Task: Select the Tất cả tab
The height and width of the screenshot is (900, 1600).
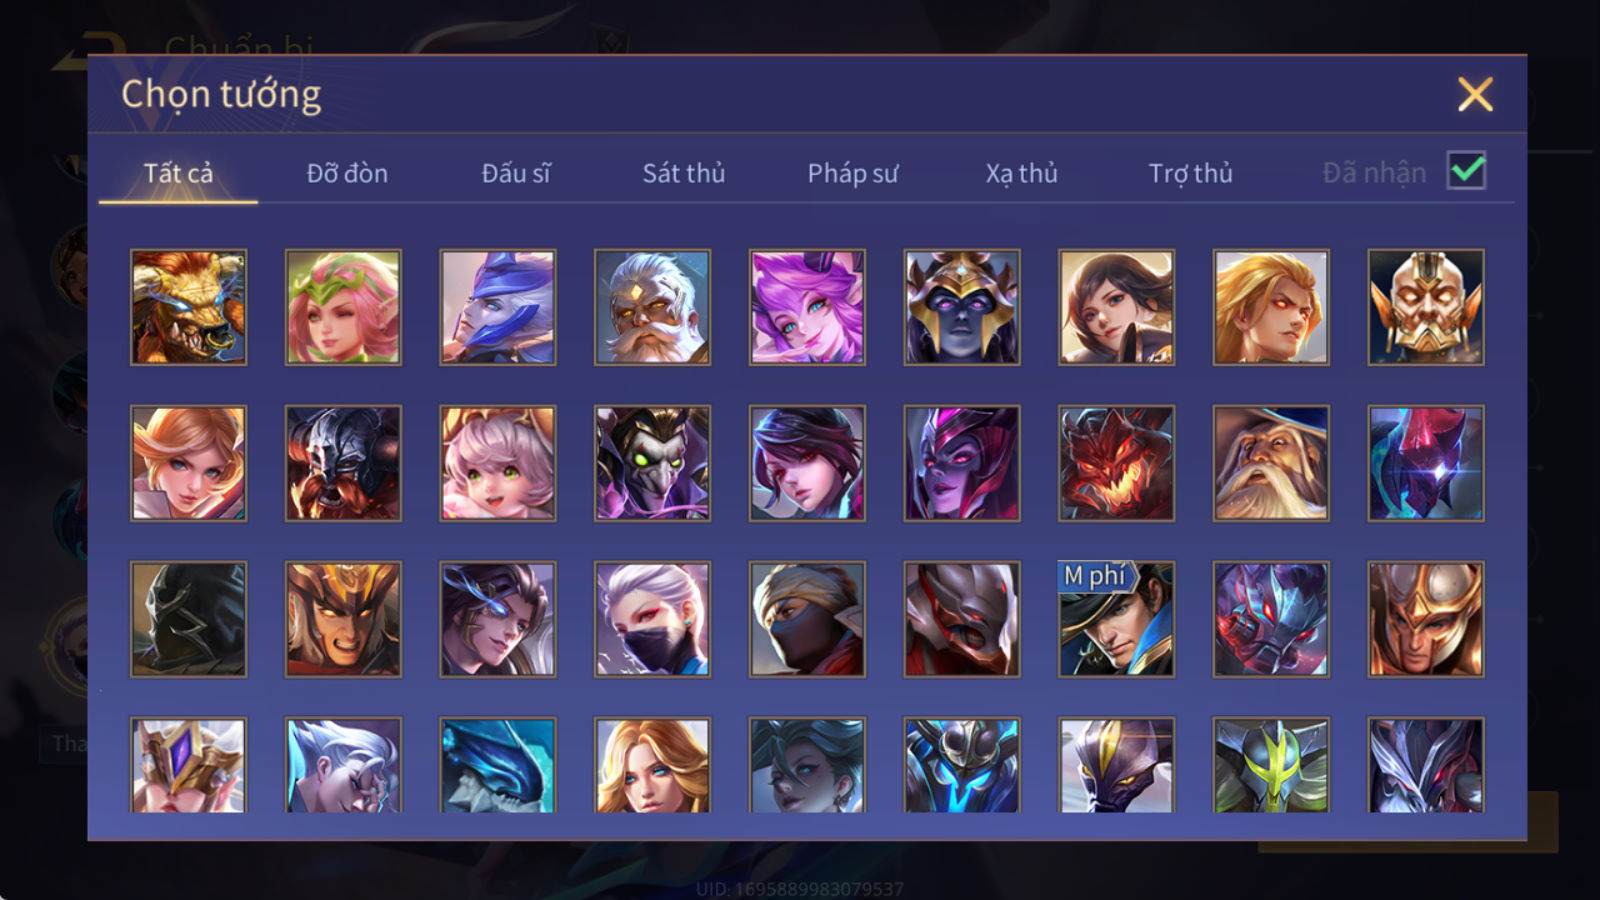Action: 178,173
